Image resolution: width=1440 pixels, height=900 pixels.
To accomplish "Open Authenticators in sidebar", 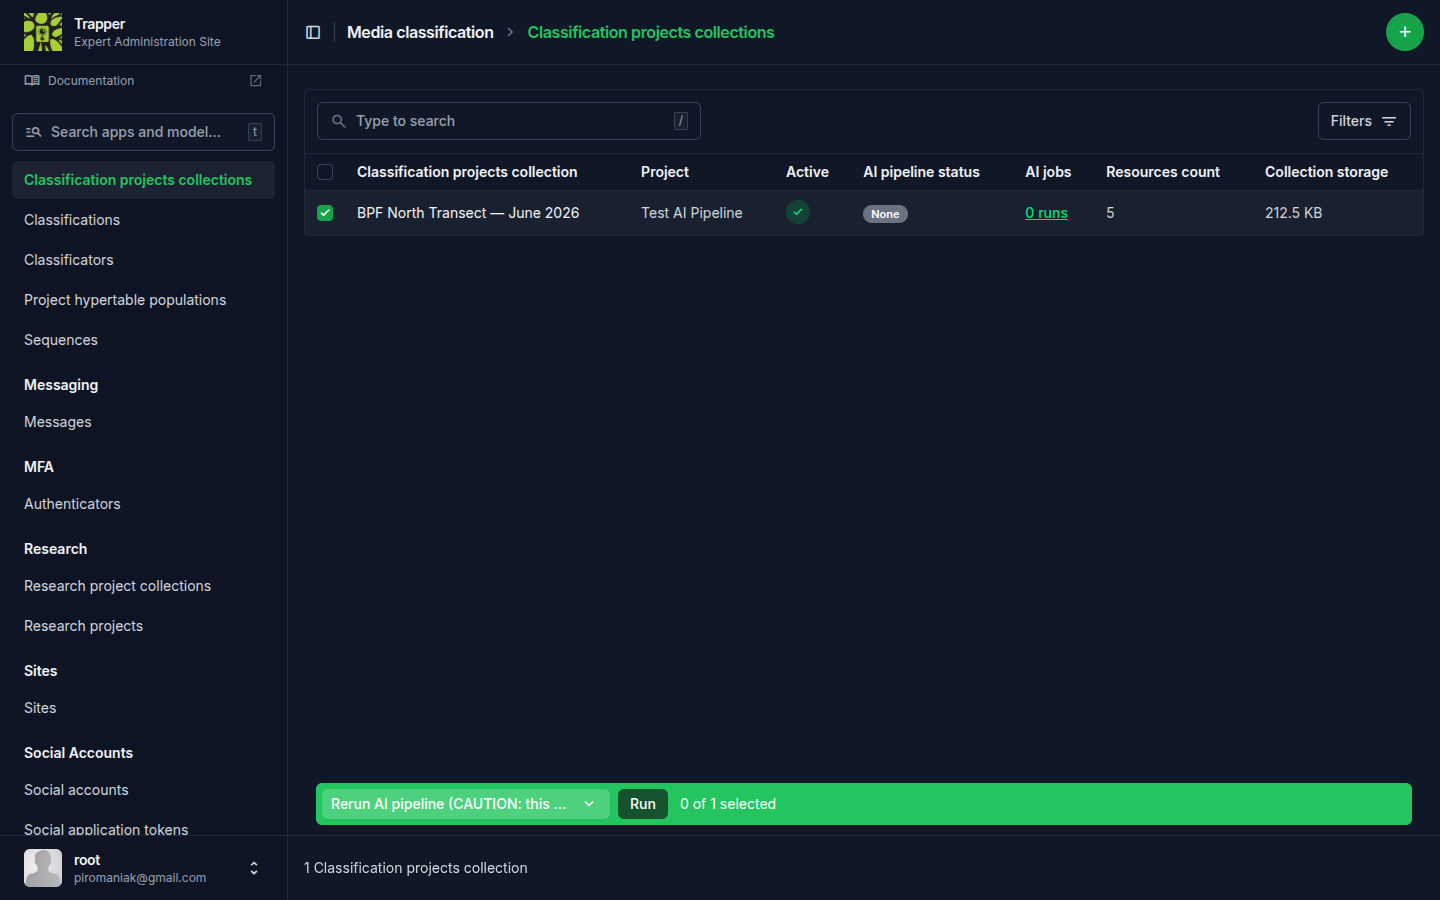I will [72, 504].
